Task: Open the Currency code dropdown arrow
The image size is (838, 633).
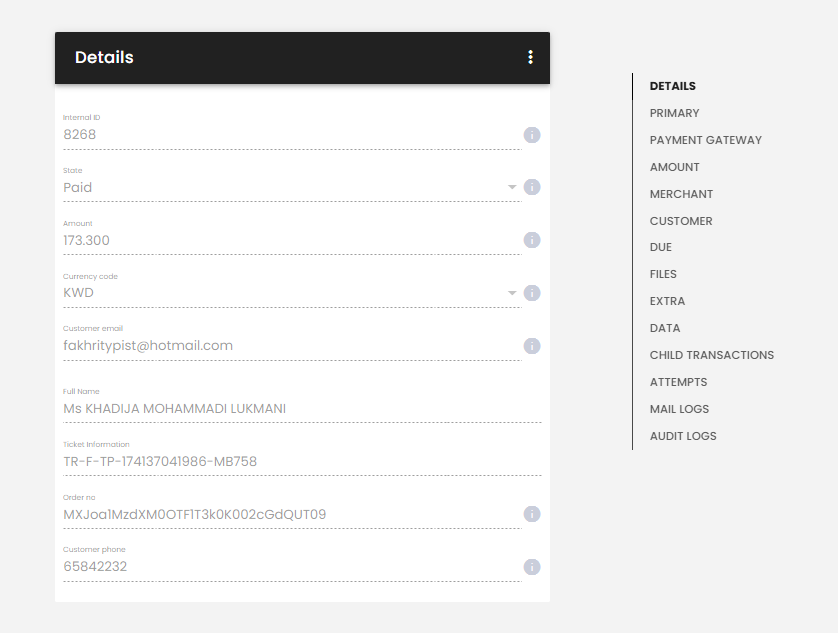Action: click(x=512, y=293)
